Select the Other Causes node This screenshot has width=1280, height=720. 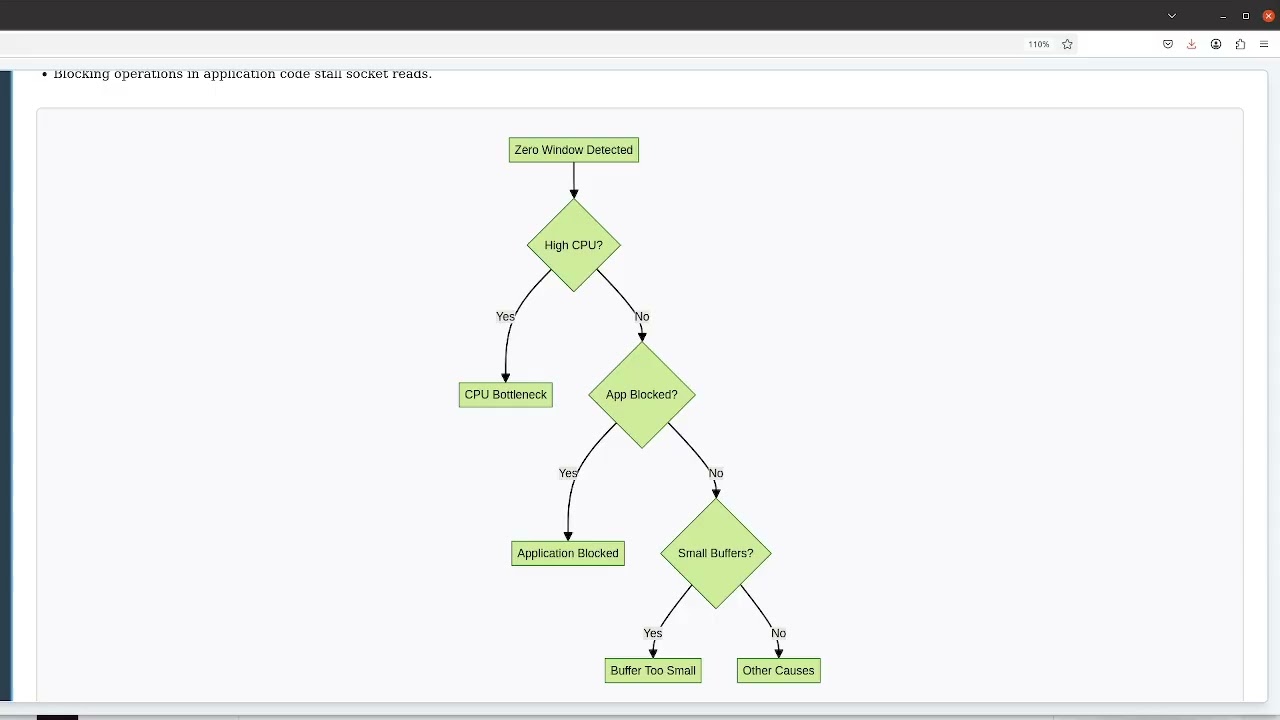pos(779,671)
